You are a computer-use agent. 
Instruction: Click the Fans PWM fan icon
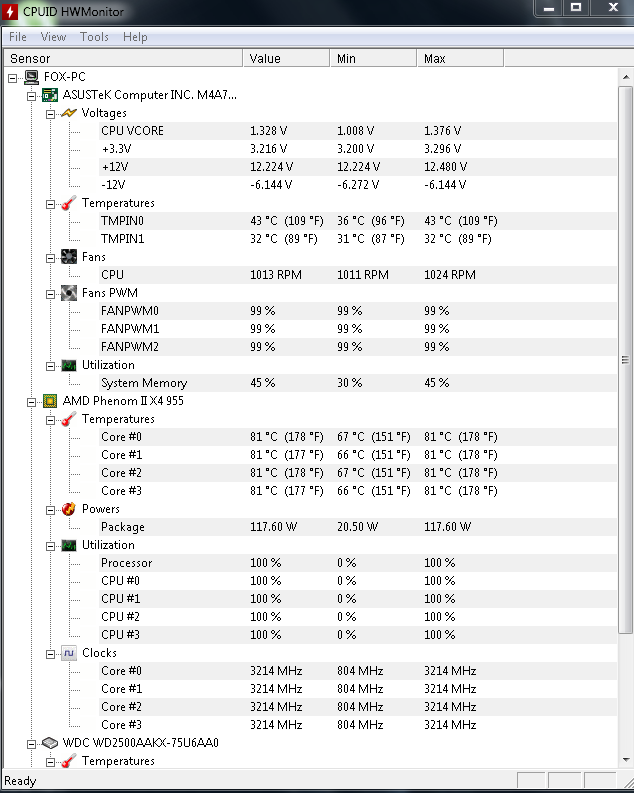(69, 293)
